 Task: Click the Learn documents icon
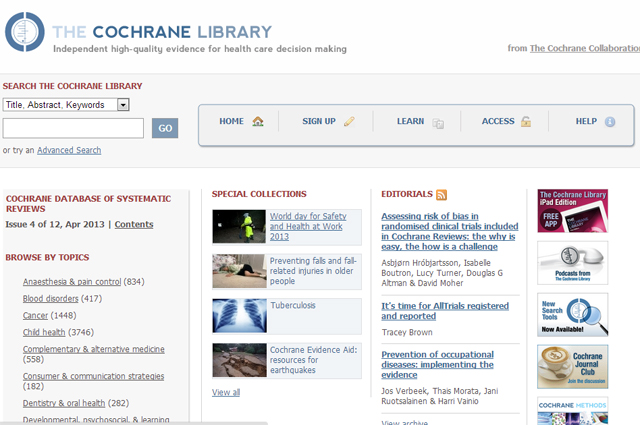(x=438, y=123)
